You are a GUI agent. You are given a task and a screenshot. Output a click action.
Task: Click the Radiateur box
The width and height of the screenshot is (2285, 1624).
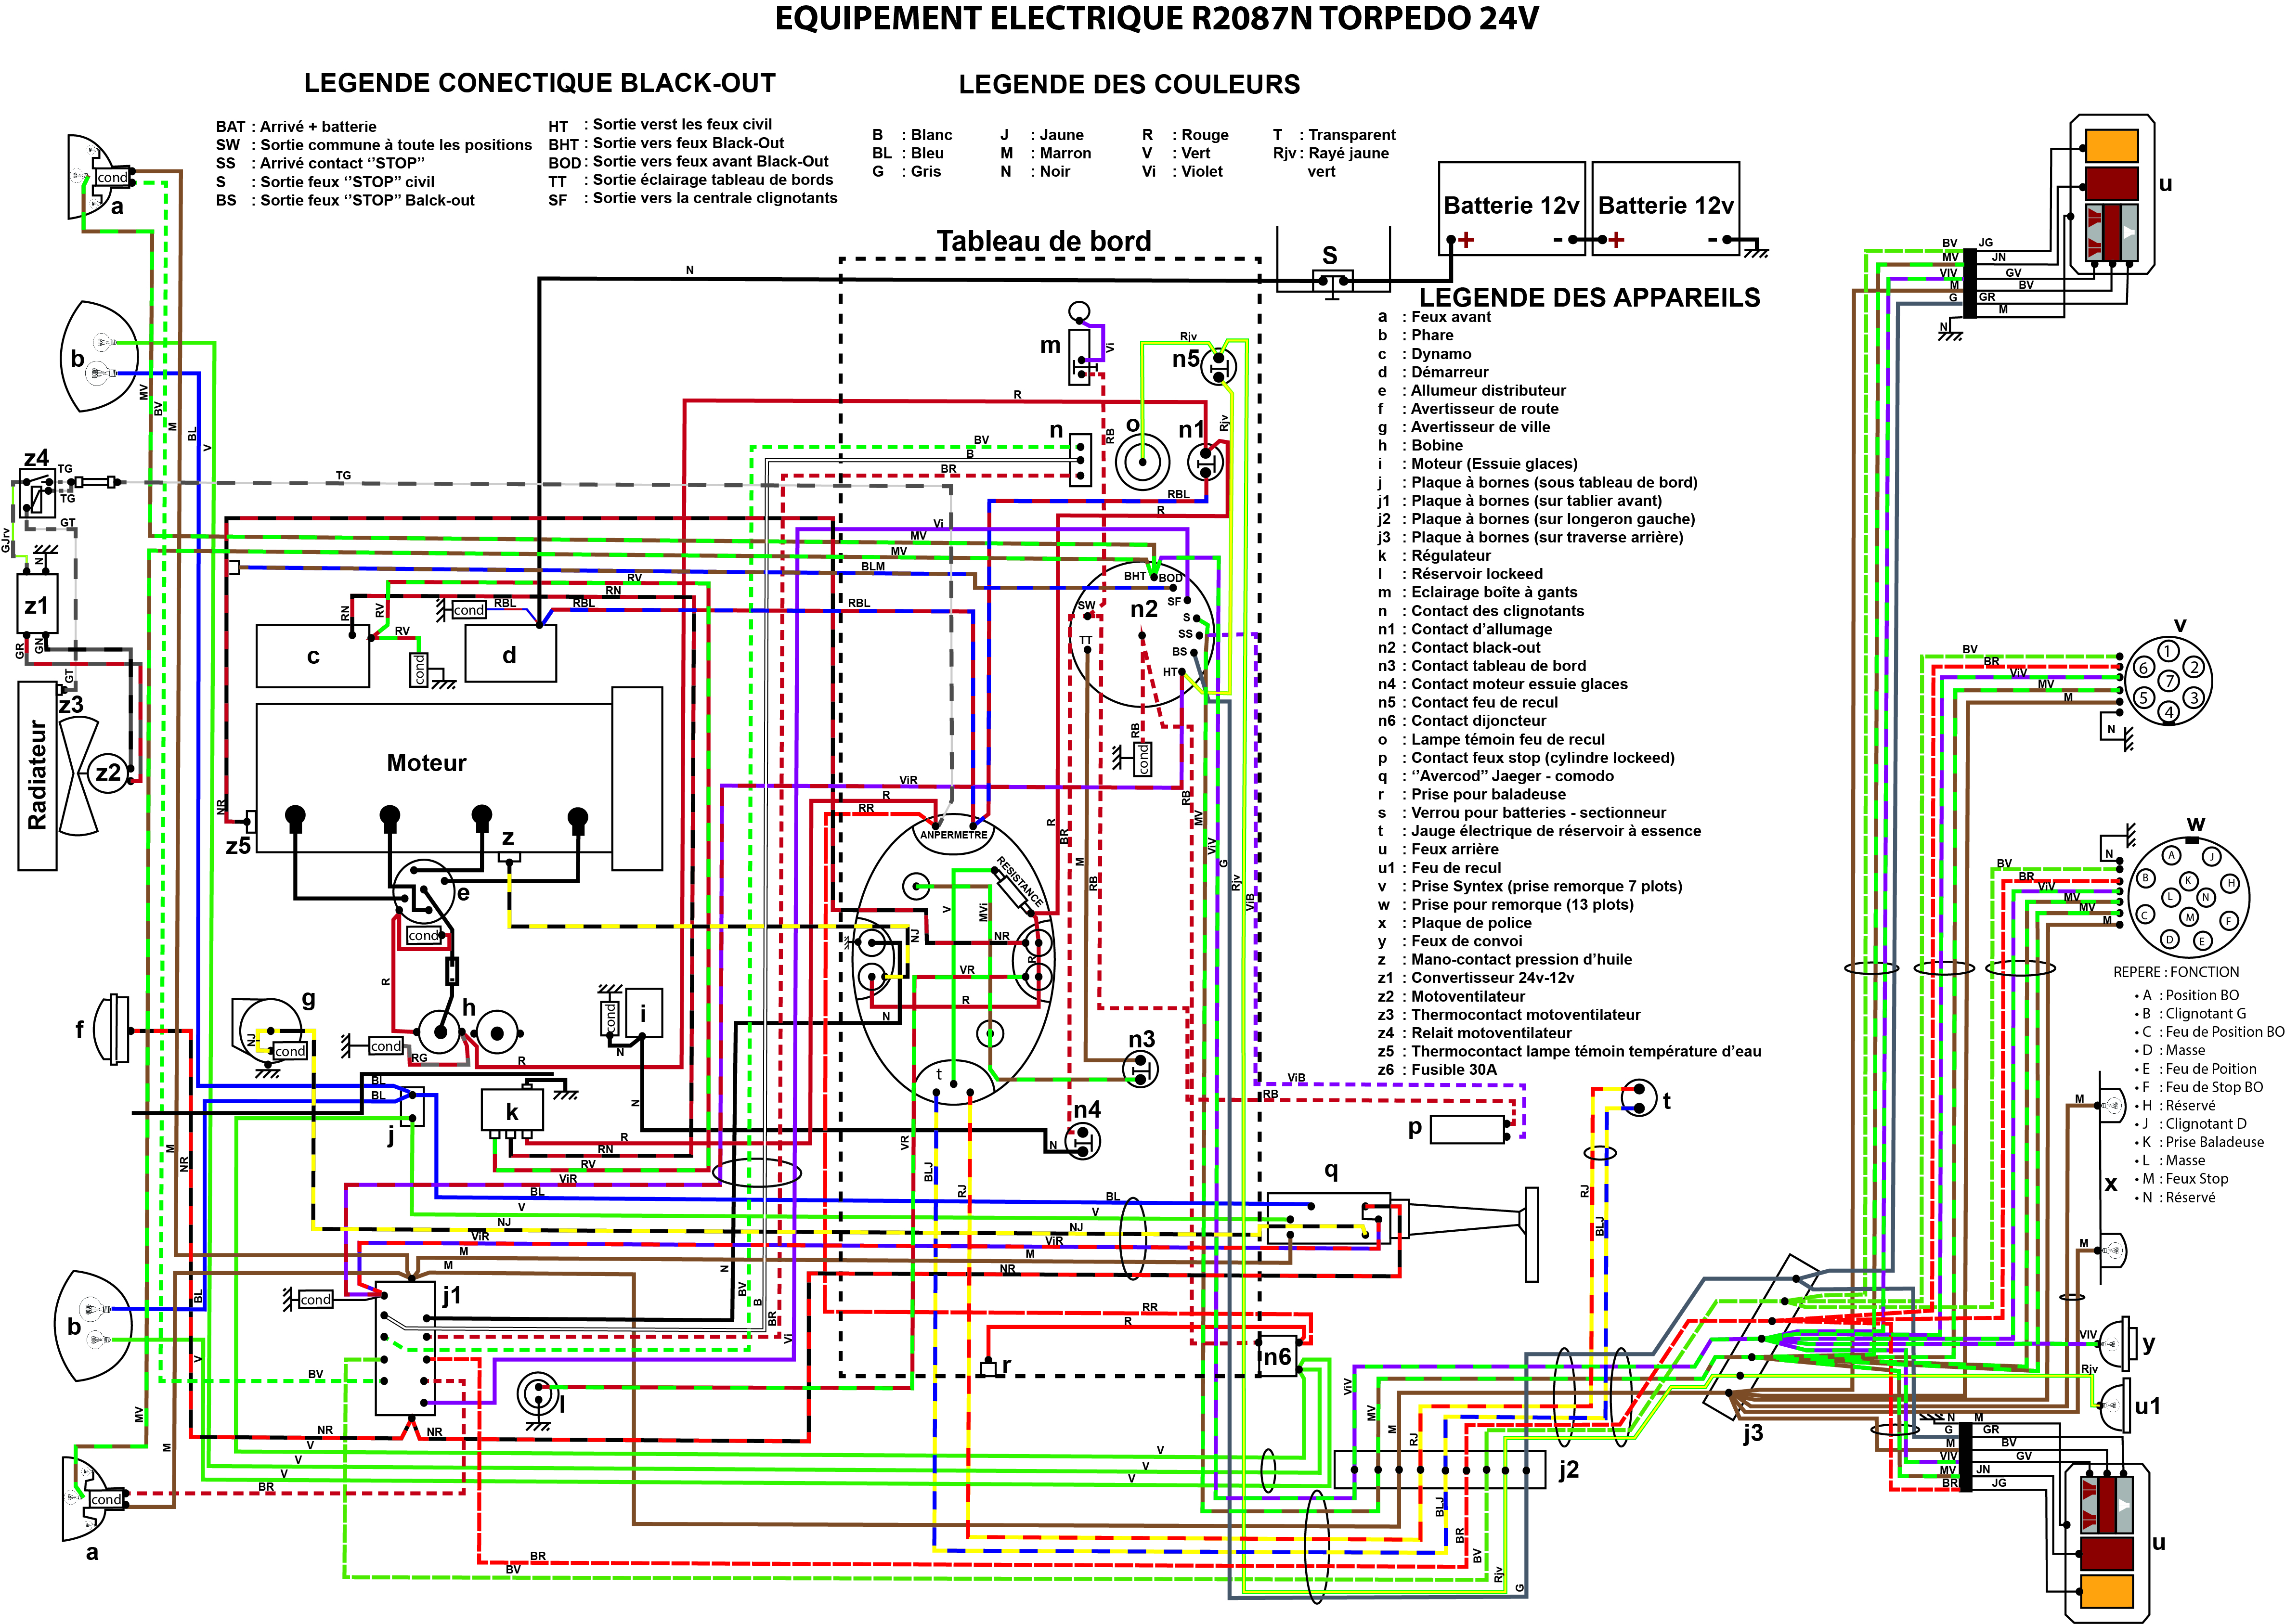click(x=38, y=775)
